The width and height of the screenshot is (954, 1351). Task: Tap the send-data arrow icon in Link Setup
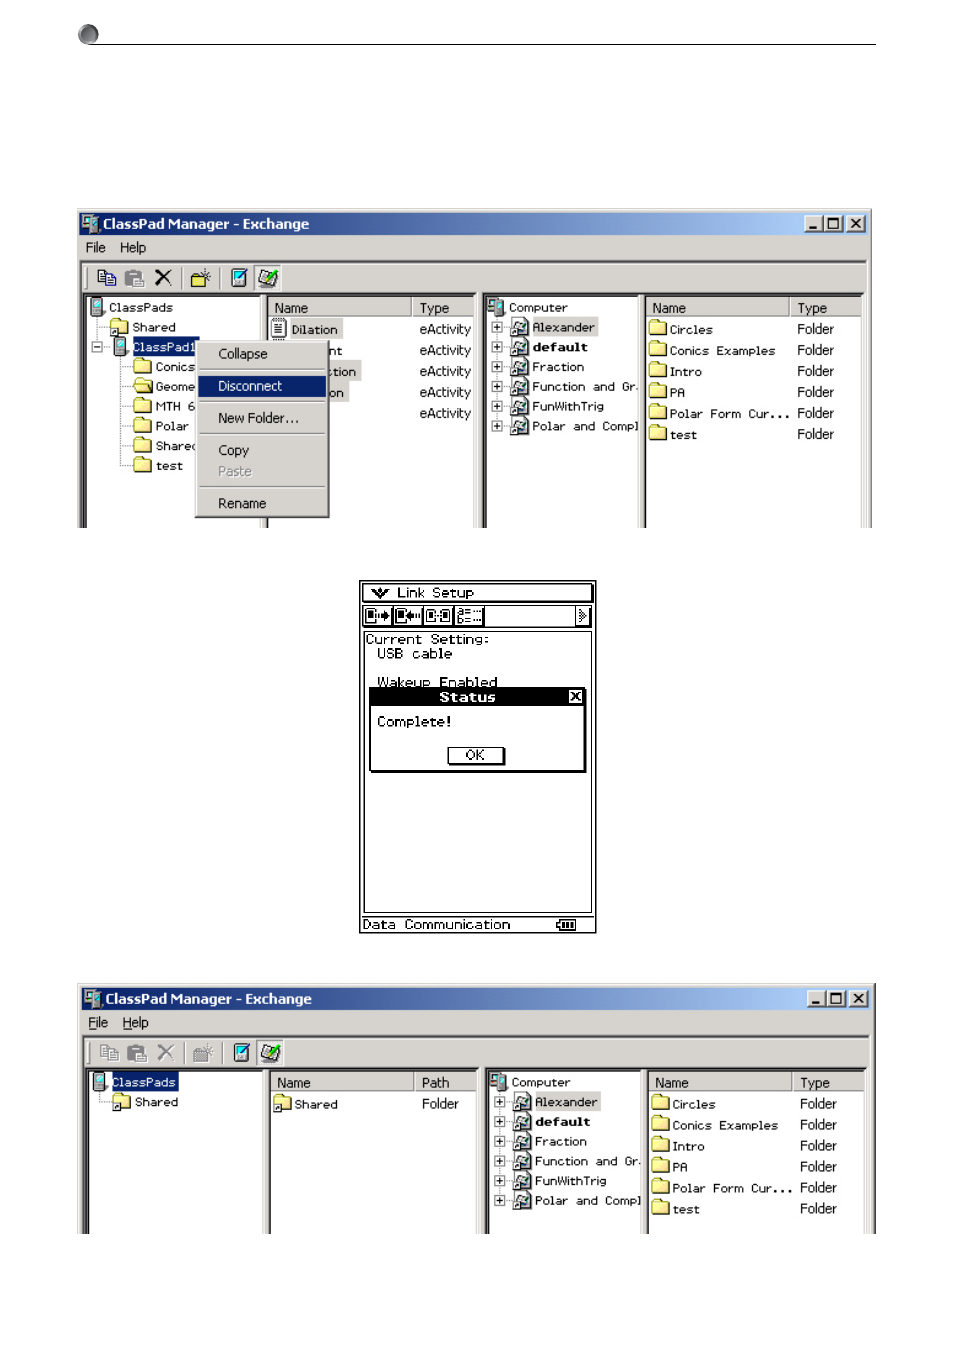click(x=377, y=616)
